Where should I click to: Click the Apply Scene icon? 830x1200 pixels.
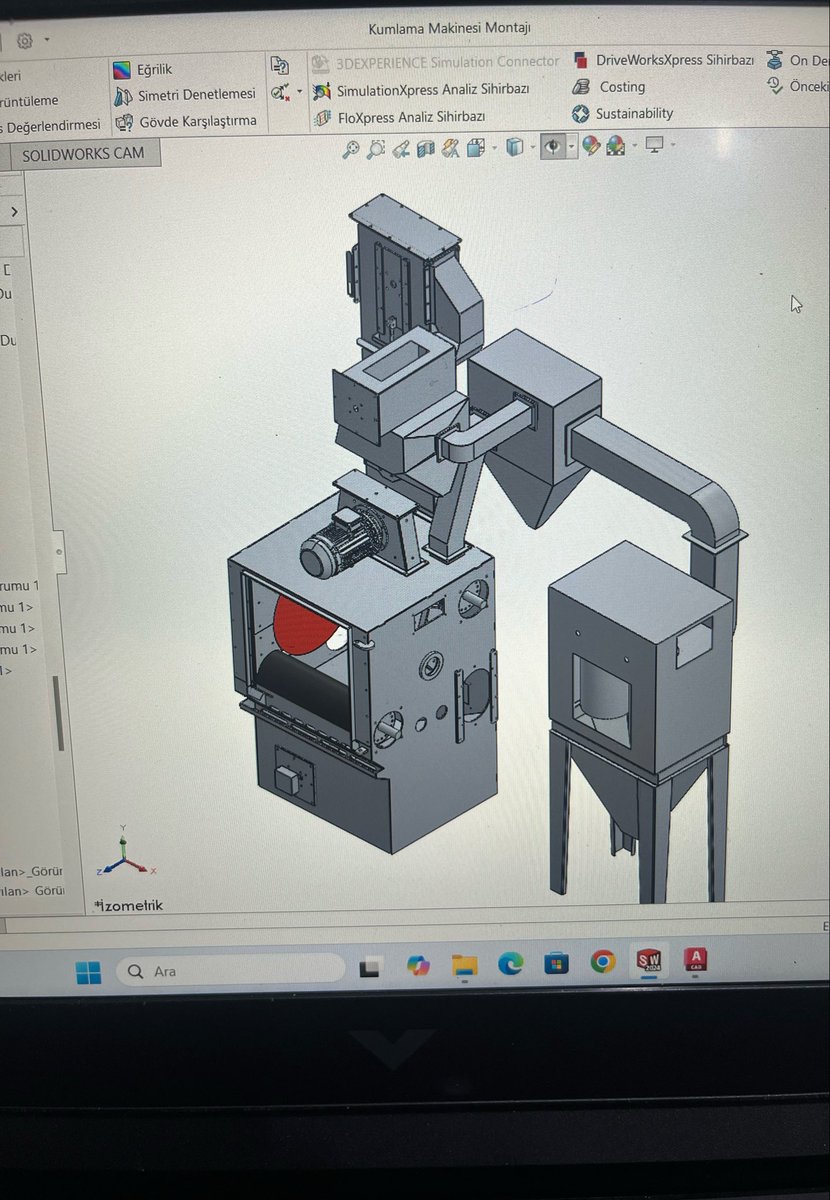[616, 147]
